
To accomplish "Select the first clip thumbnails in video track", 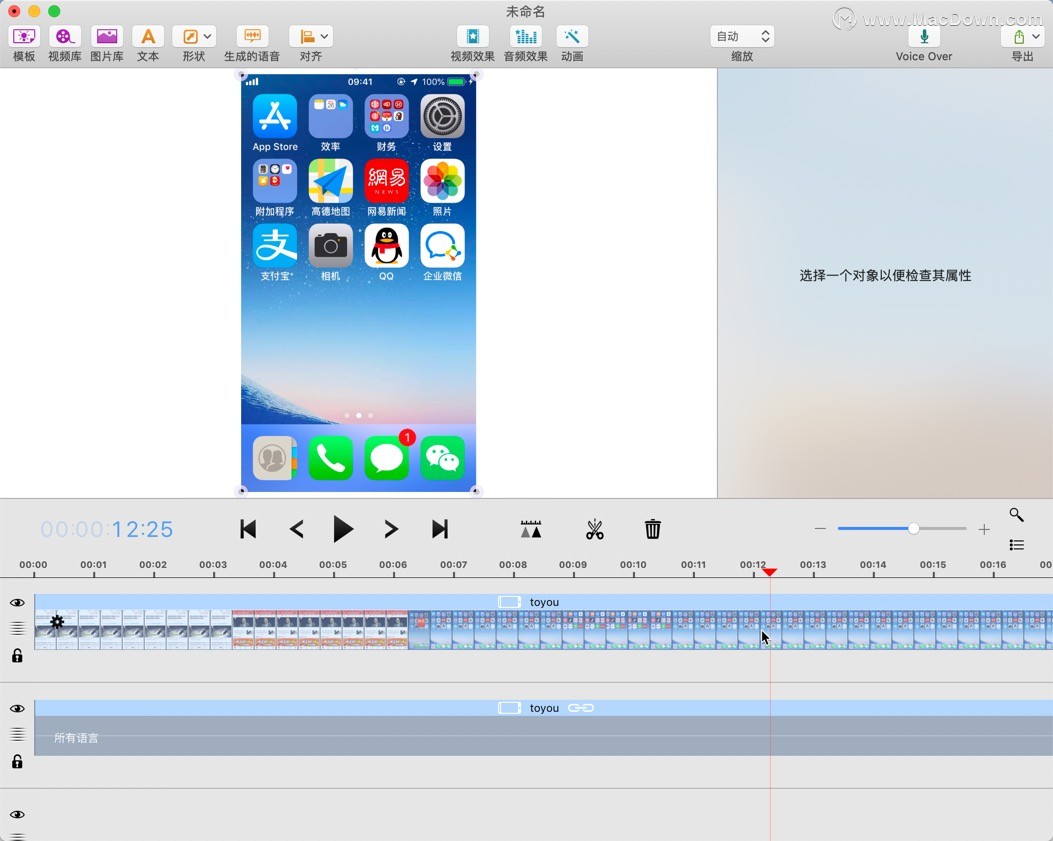I will pyautogui.click(x=133, y=629).
